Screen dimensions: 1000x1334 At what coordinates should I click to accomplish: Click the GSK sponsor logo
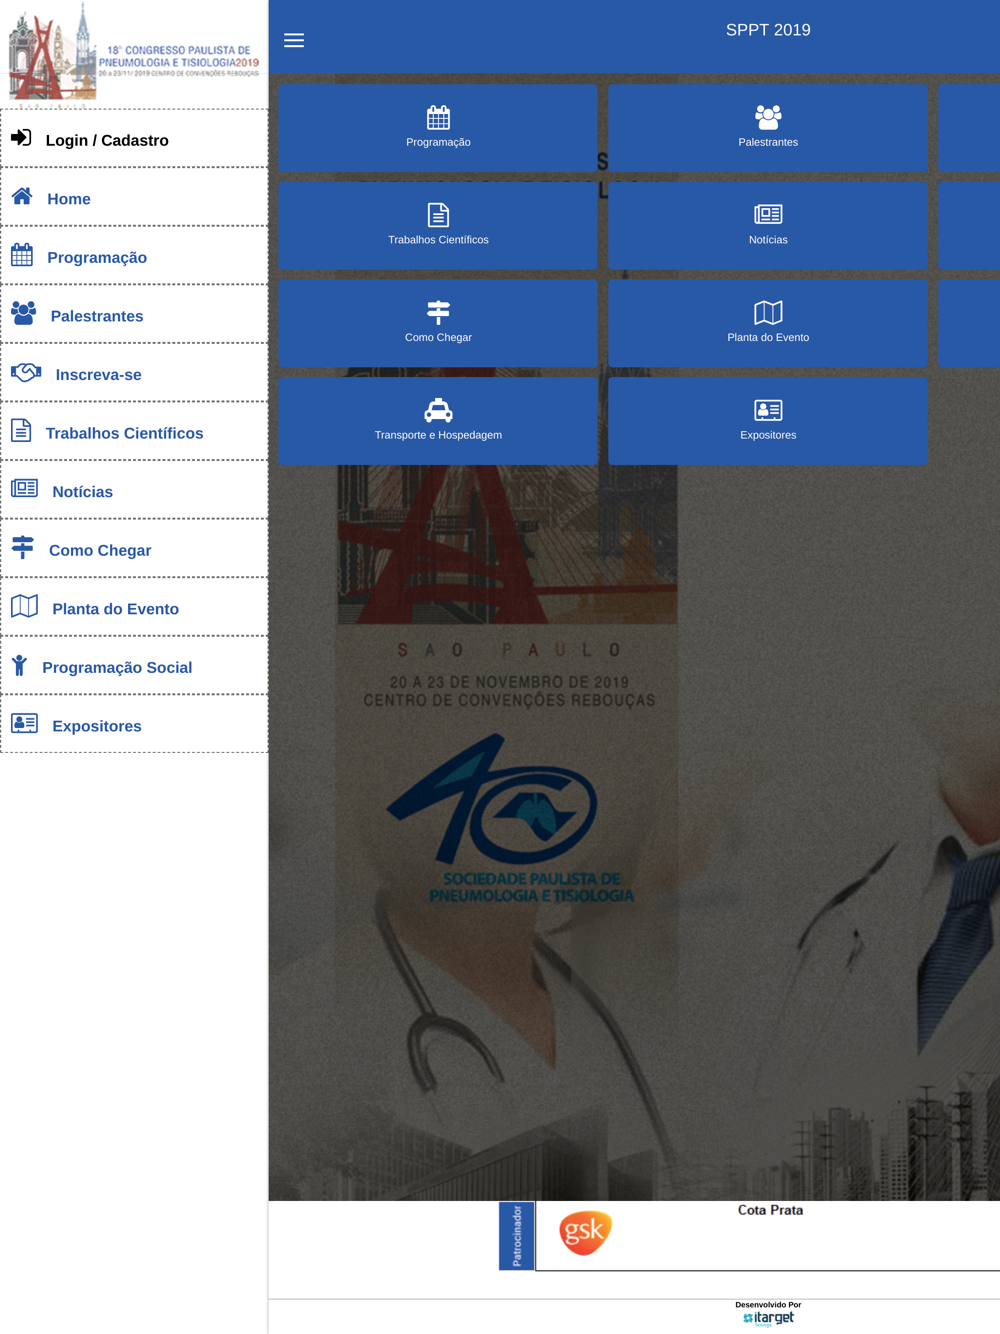[585, 1232]
